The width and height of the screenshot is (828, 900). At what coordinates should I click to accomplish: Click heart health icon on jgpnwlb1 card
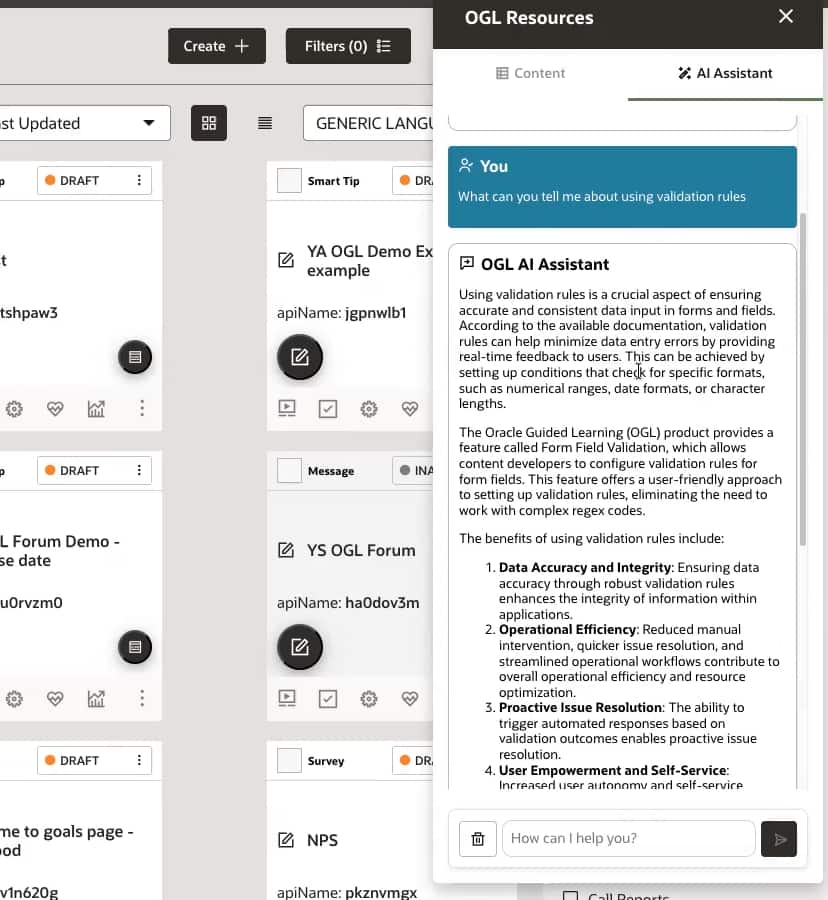pyautogui.click(x=410, y=409)
